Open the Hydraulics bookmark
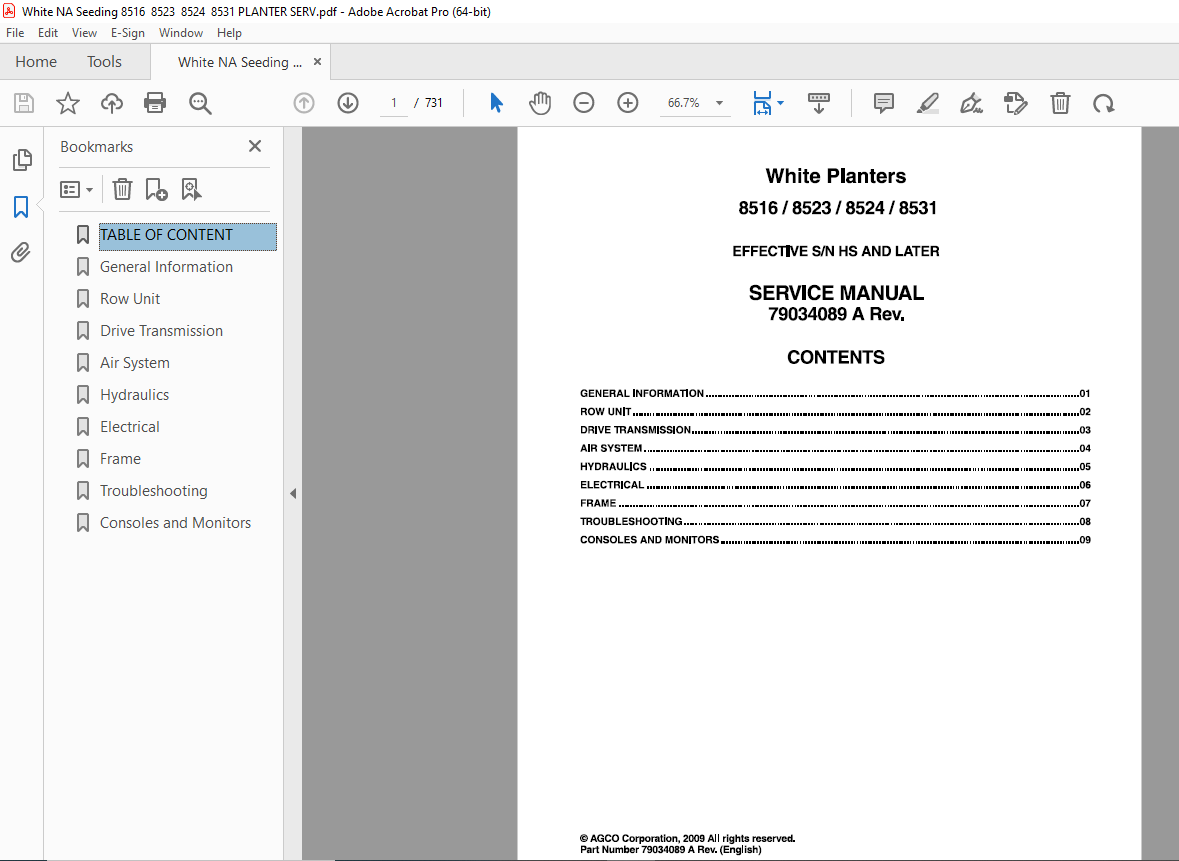 tap(135, 395)
